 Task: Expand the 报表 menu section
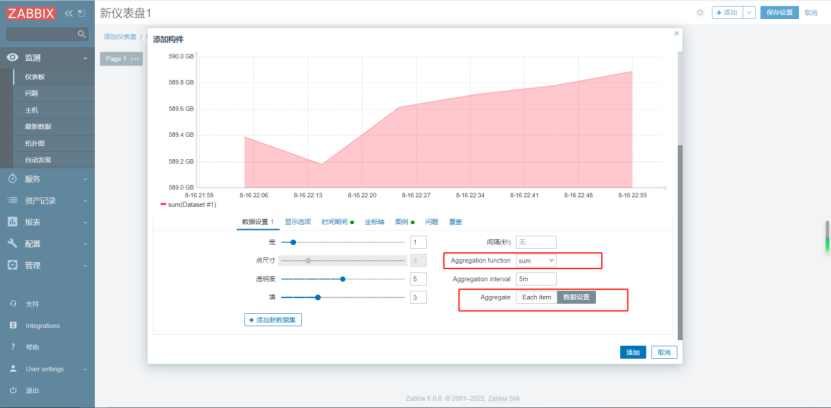(x=85, y=223)
